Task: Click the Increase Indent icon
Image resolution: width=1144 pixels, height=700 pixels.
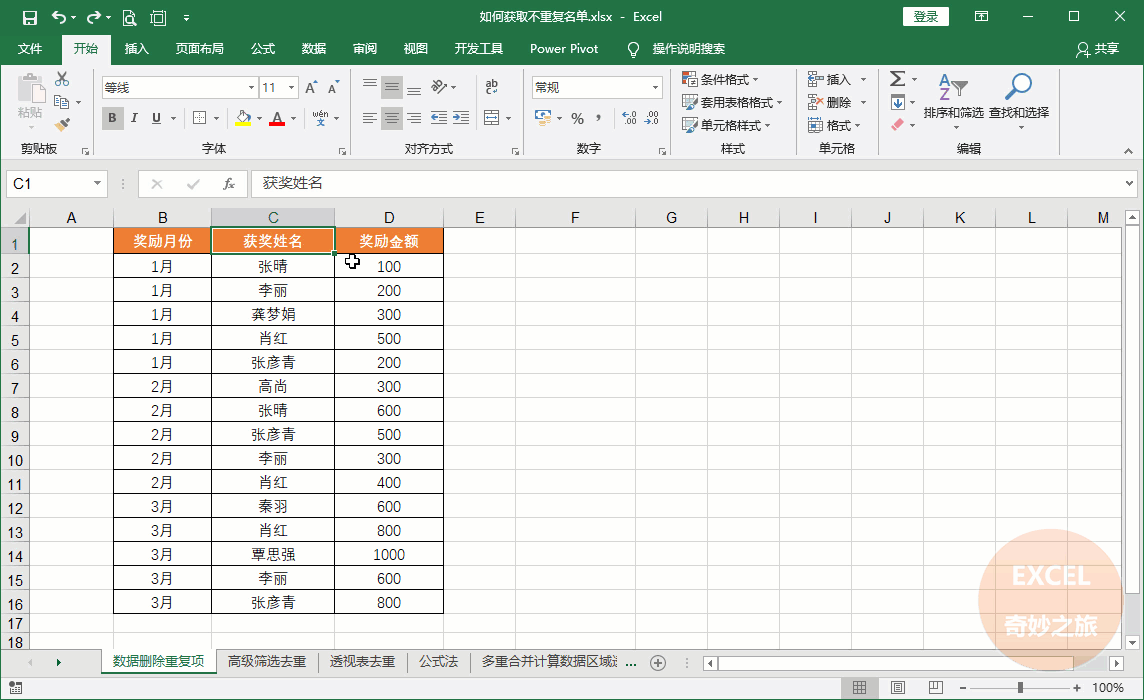Action: coord(461,118)
